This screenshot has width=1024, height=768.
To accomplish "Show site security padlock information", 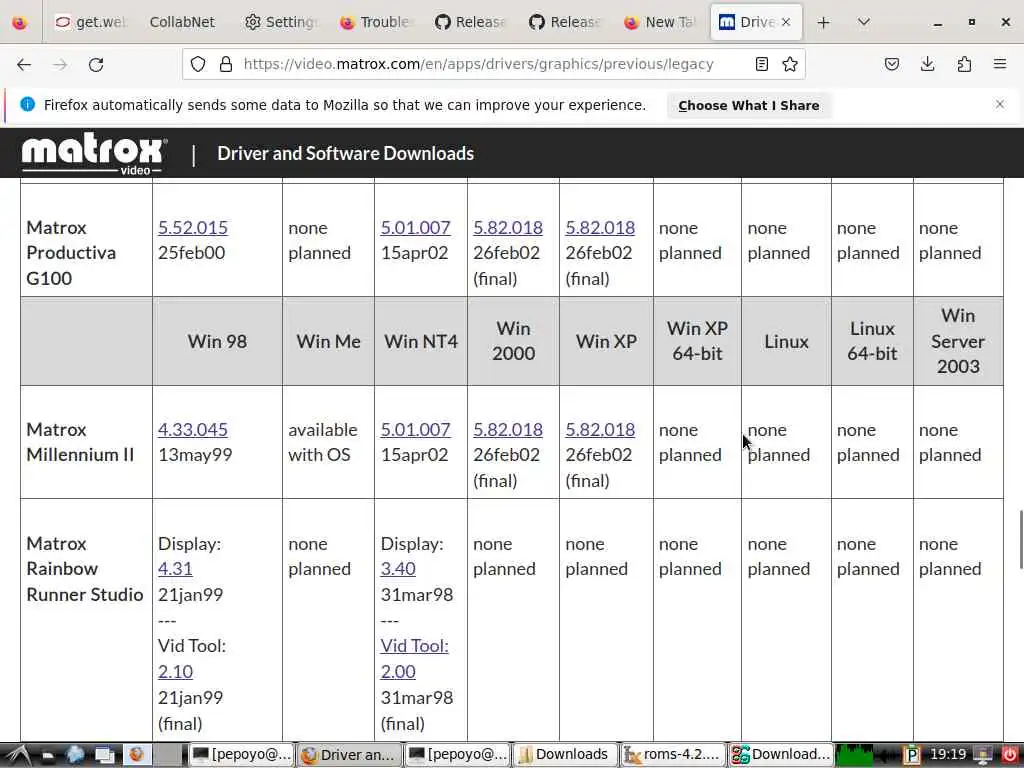I will click(226, 64).
